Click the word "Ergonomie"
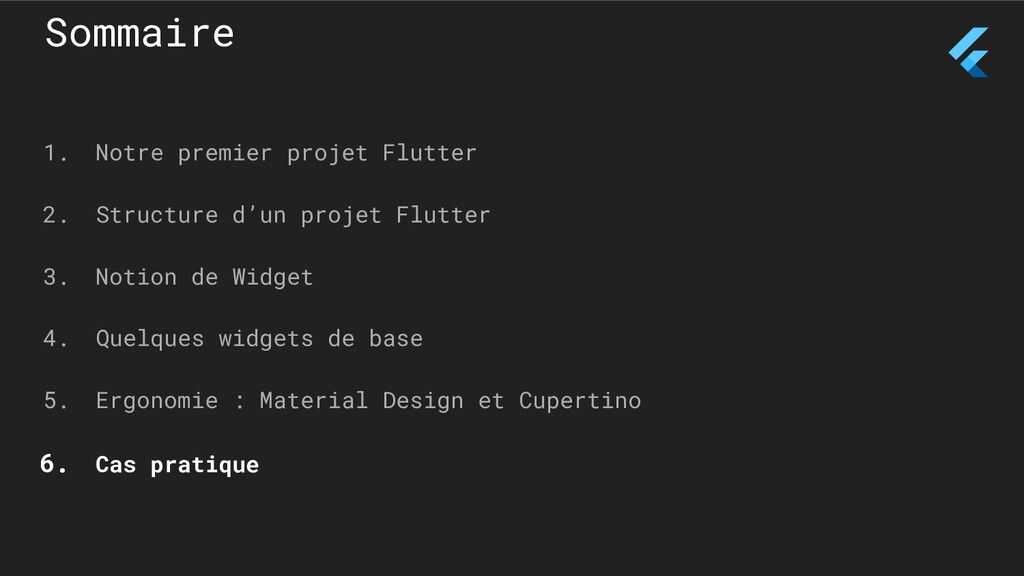The height and width of the screenshot is (576, 1024). click(157, 401)
